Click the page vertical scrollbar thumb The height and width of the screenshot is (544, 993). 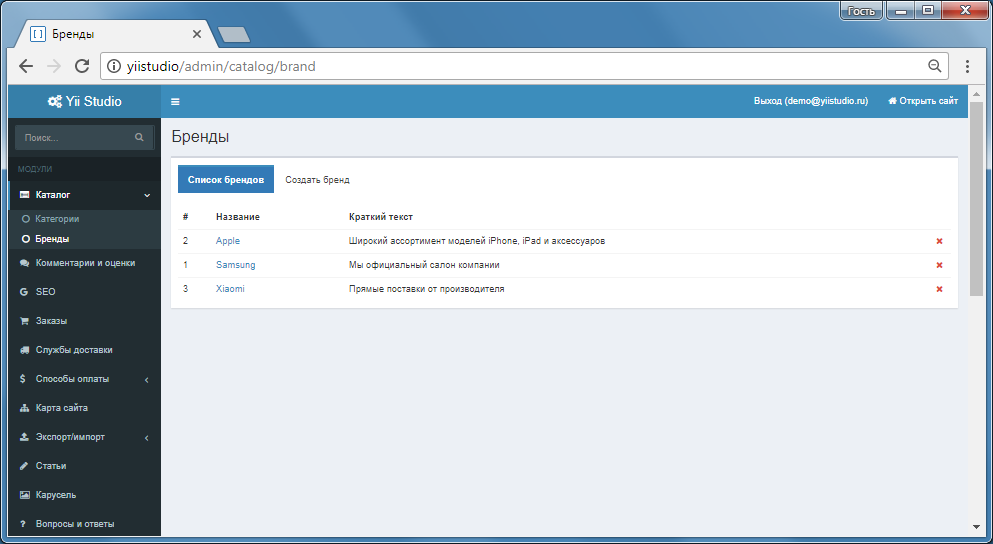[976, 198]
